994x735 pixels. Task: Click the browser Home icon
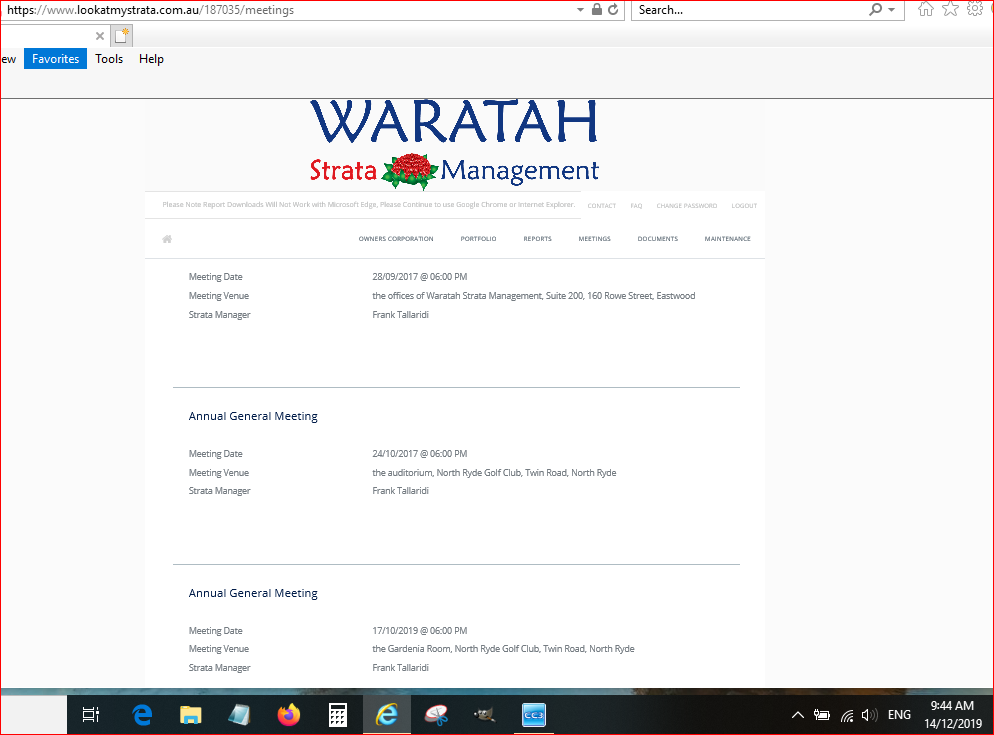[926, 10]
